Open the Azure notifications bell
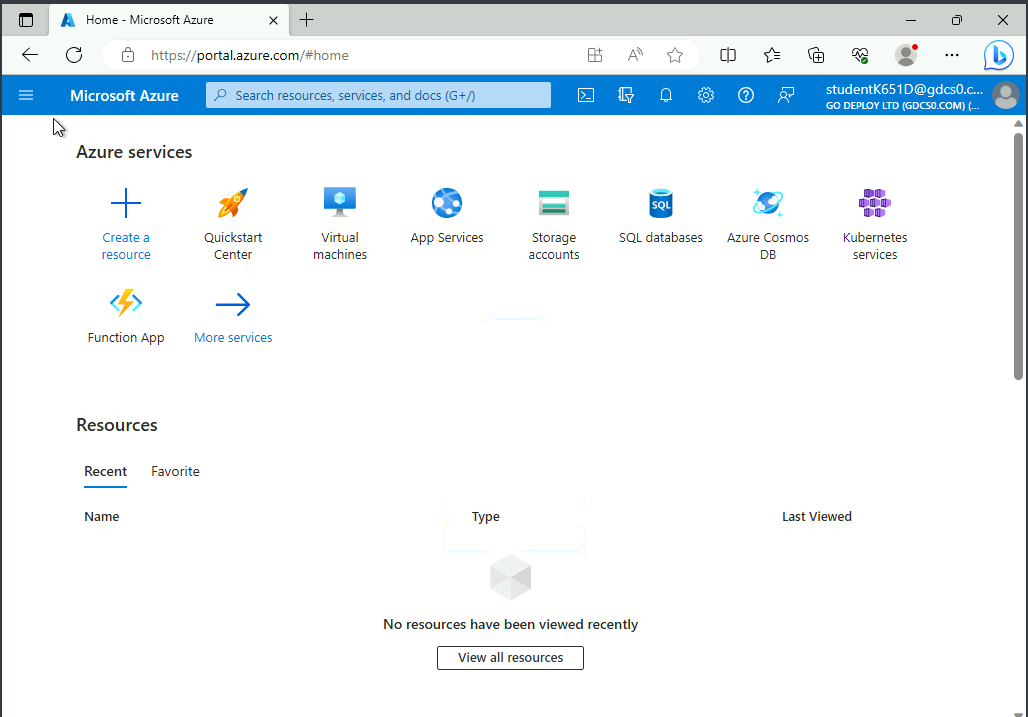This screenshot has height=717, width=1028. pos(666,95)
